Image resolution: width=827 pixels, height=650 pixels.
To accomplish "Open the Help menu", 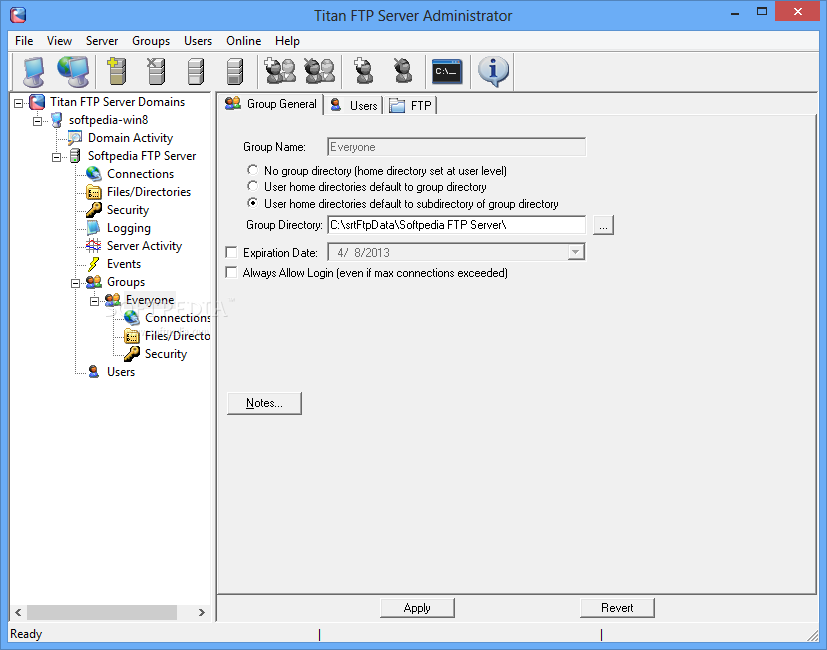I will [x=287, y=41].
